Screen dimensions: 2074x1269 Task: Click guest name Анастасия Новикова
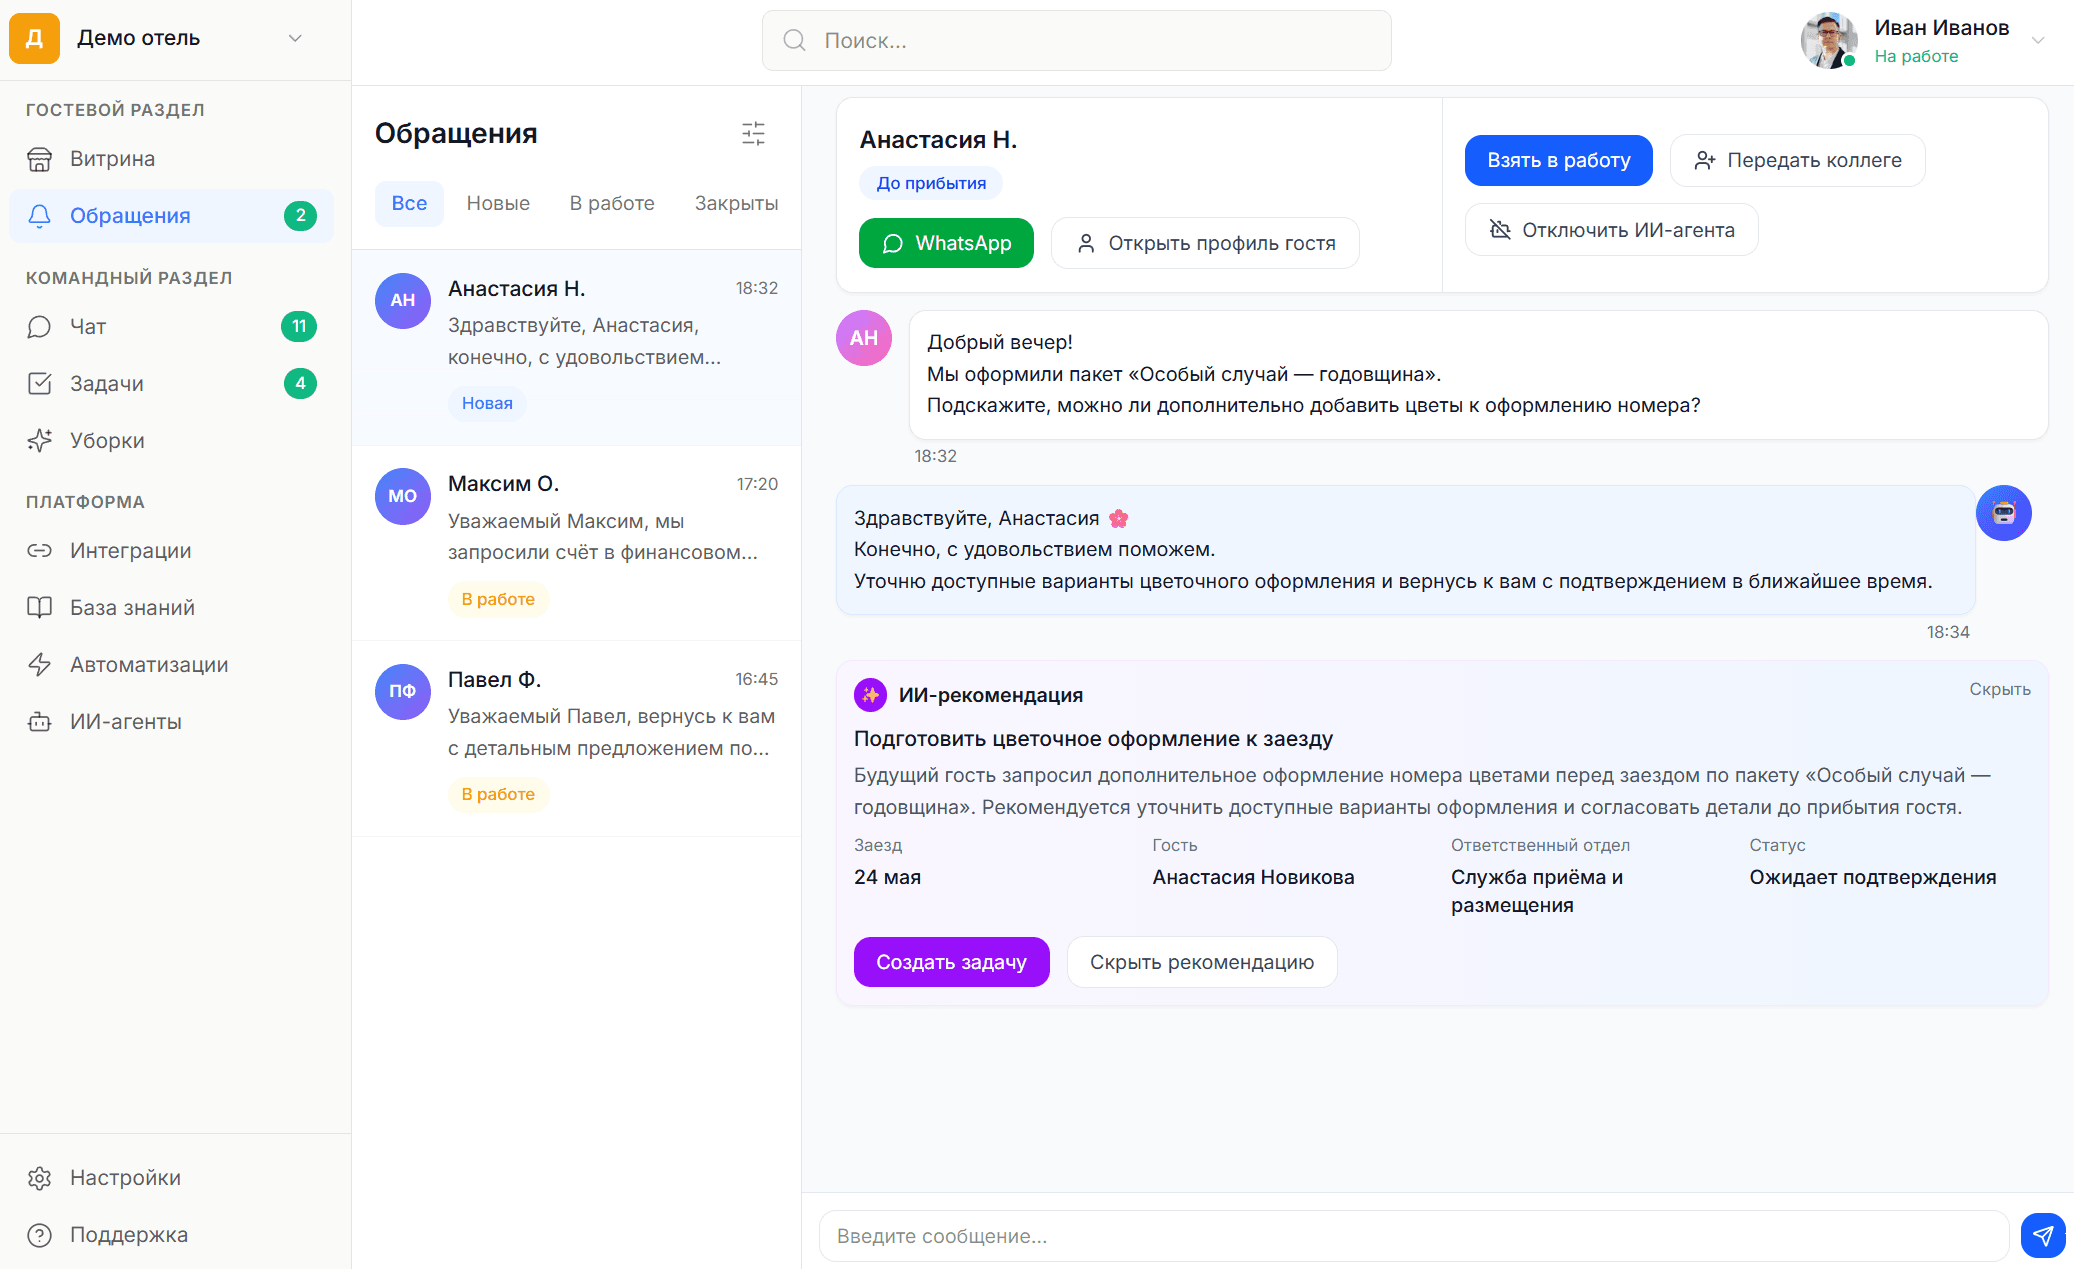pos(1253,878)
